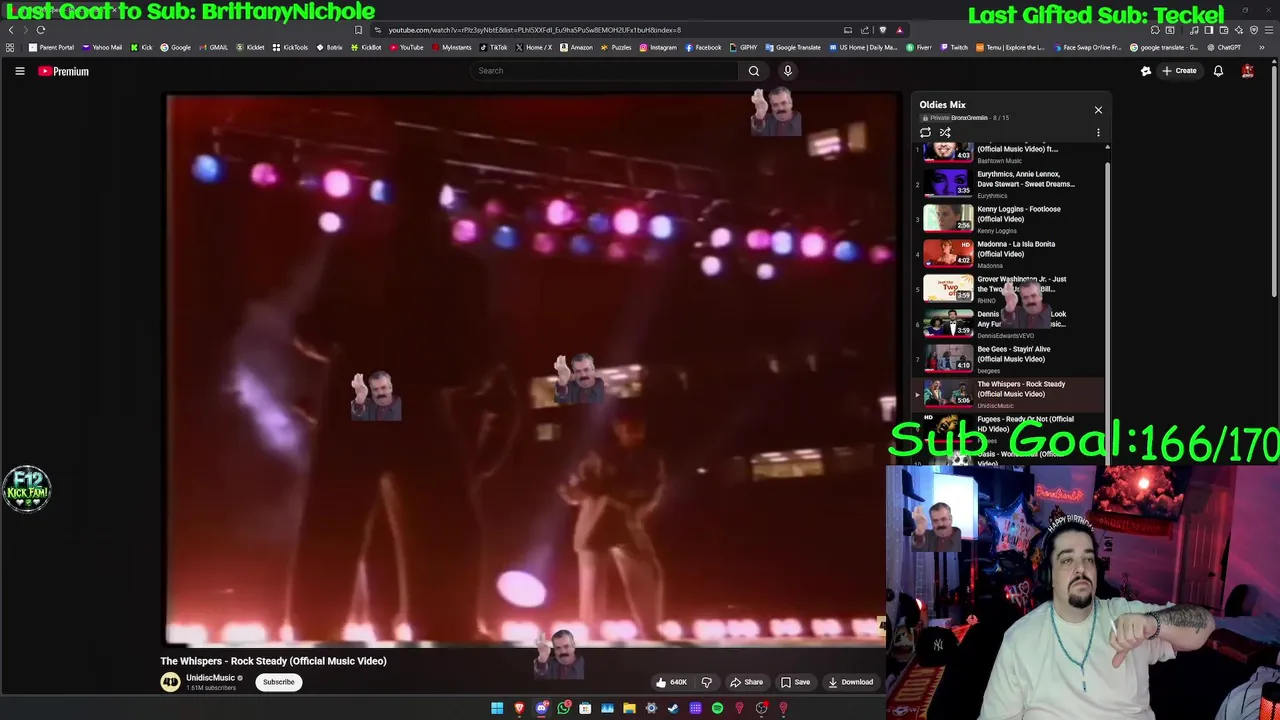Open the Twitch bookmark

954,47
